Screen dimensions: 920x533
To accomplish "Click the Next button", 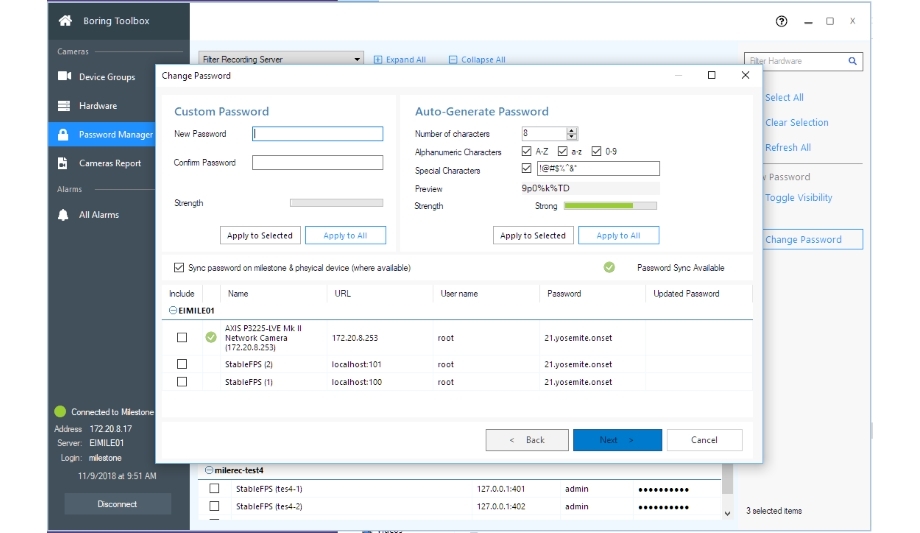I will point(617,440).
